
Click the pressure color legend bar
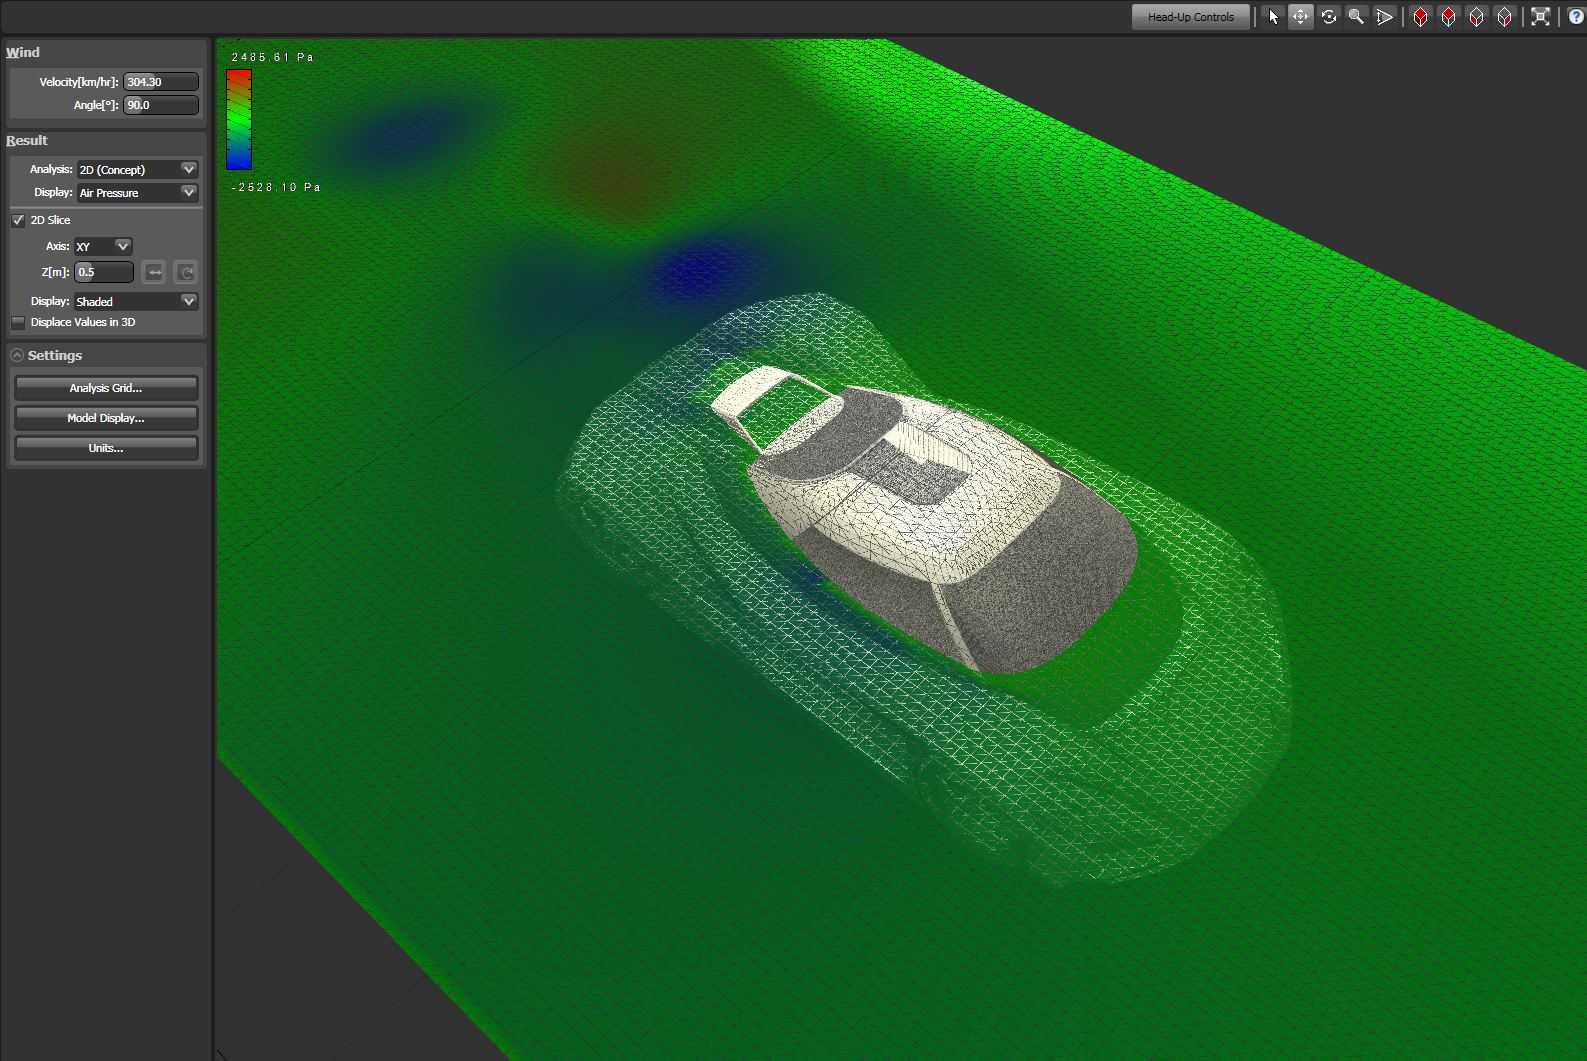239,120
